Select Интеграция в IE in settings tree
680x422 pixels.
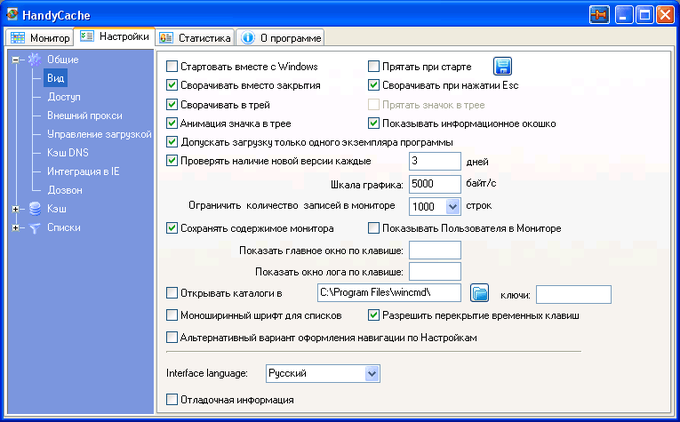coord(83,171)
